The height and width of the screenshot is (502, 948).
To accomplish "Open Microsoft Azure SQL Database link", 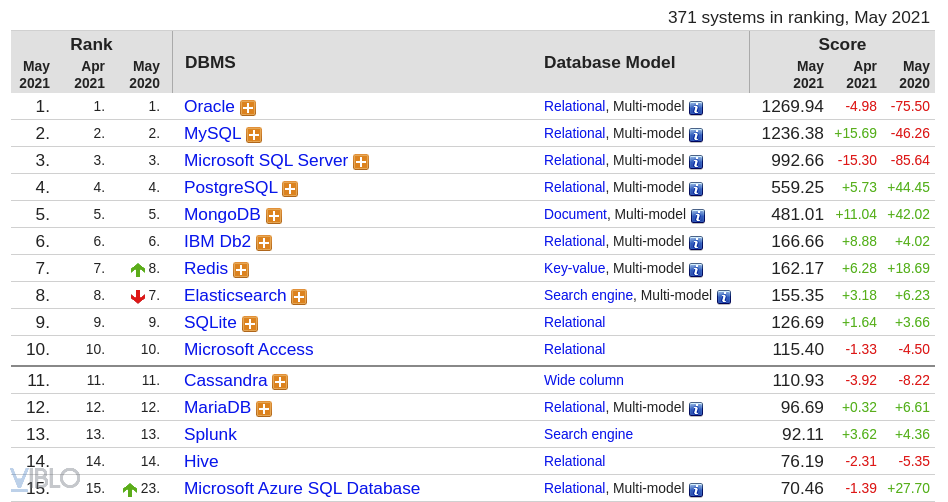I will click(x=301, y=488).
